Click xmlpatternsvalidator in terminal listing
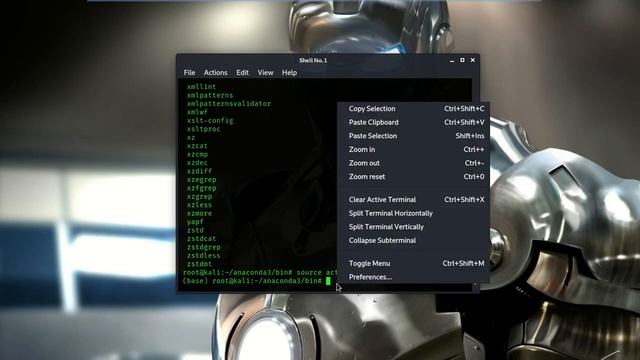 point(229,104)
